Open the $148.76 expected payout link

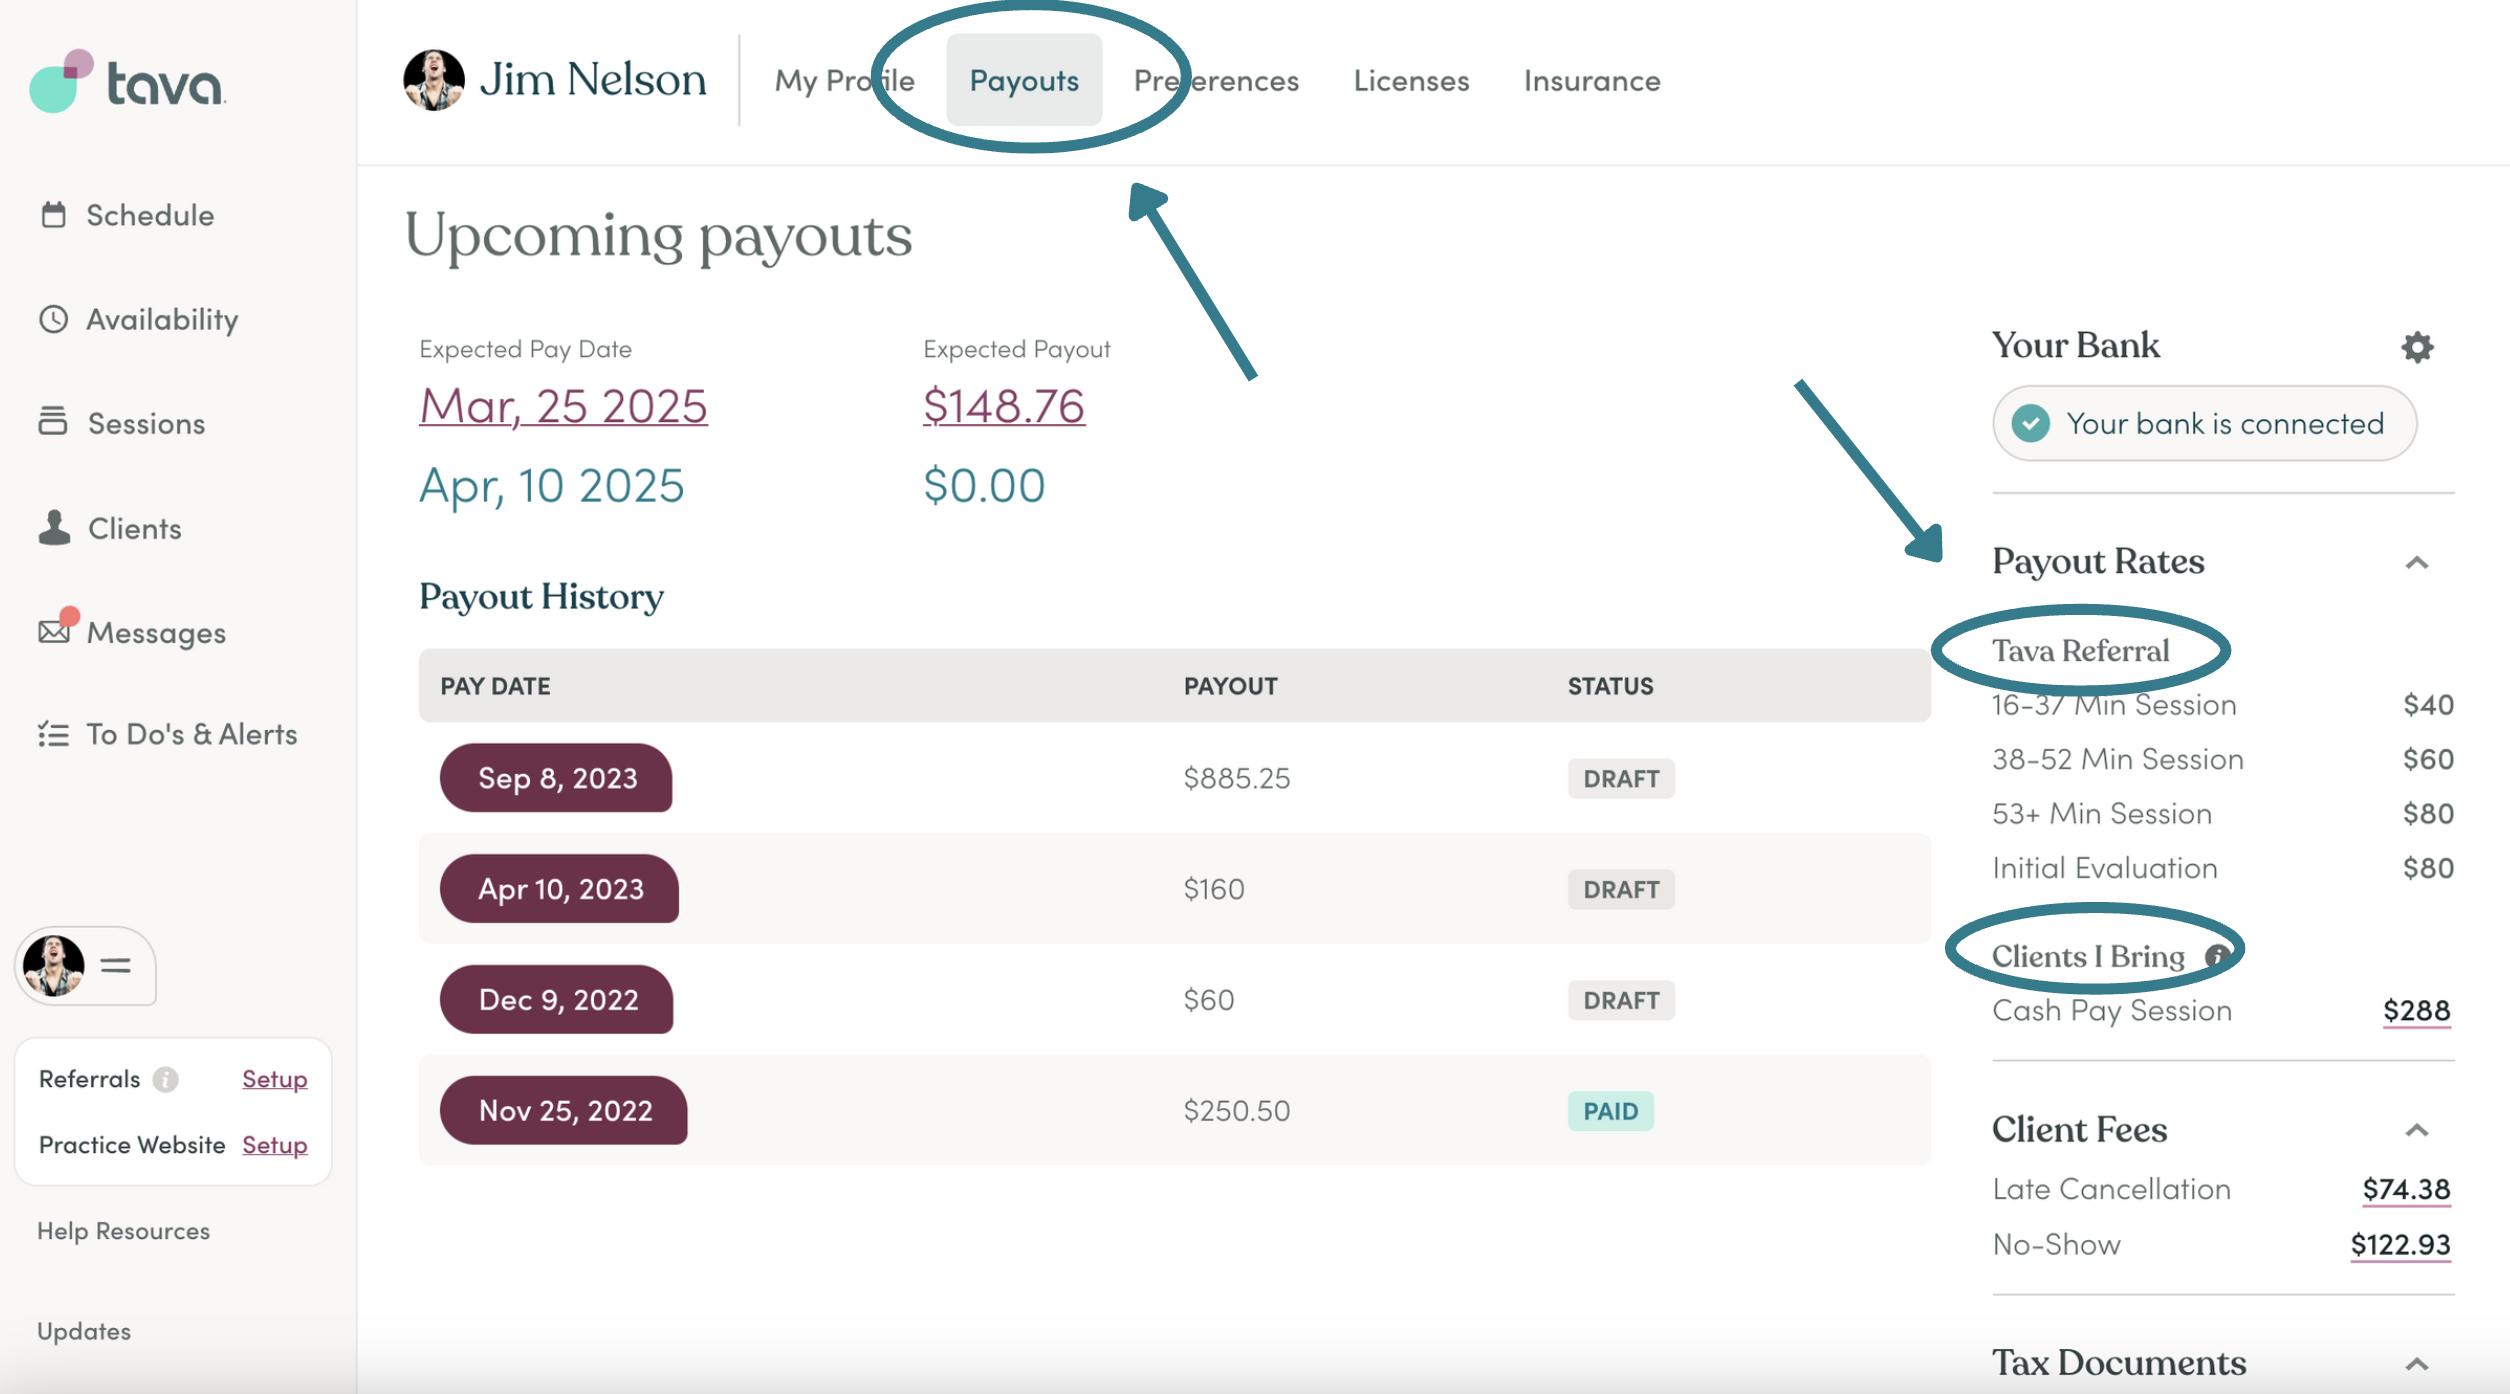[x=1003, y=406]
